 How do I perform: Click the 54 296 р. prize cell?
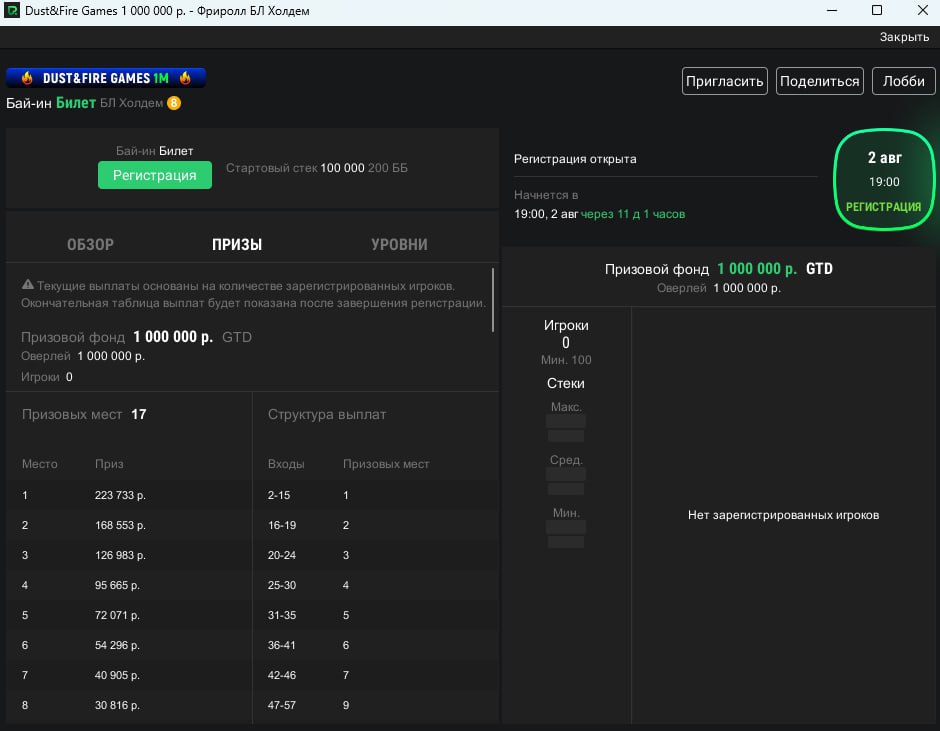coord(117,645)
